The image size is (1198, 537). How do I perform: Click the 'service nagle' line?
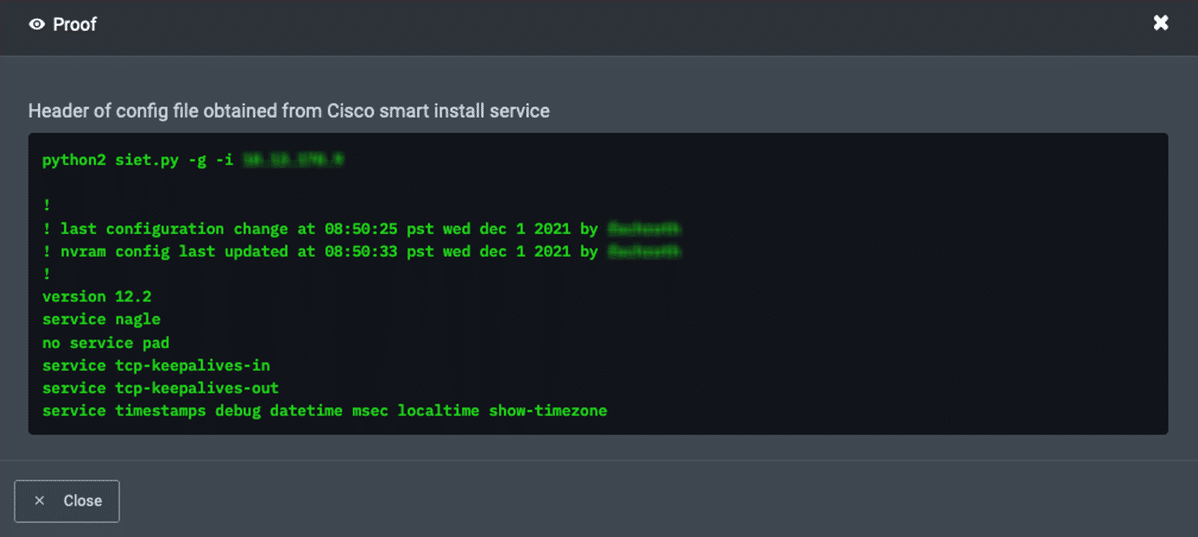click(101, 319)
